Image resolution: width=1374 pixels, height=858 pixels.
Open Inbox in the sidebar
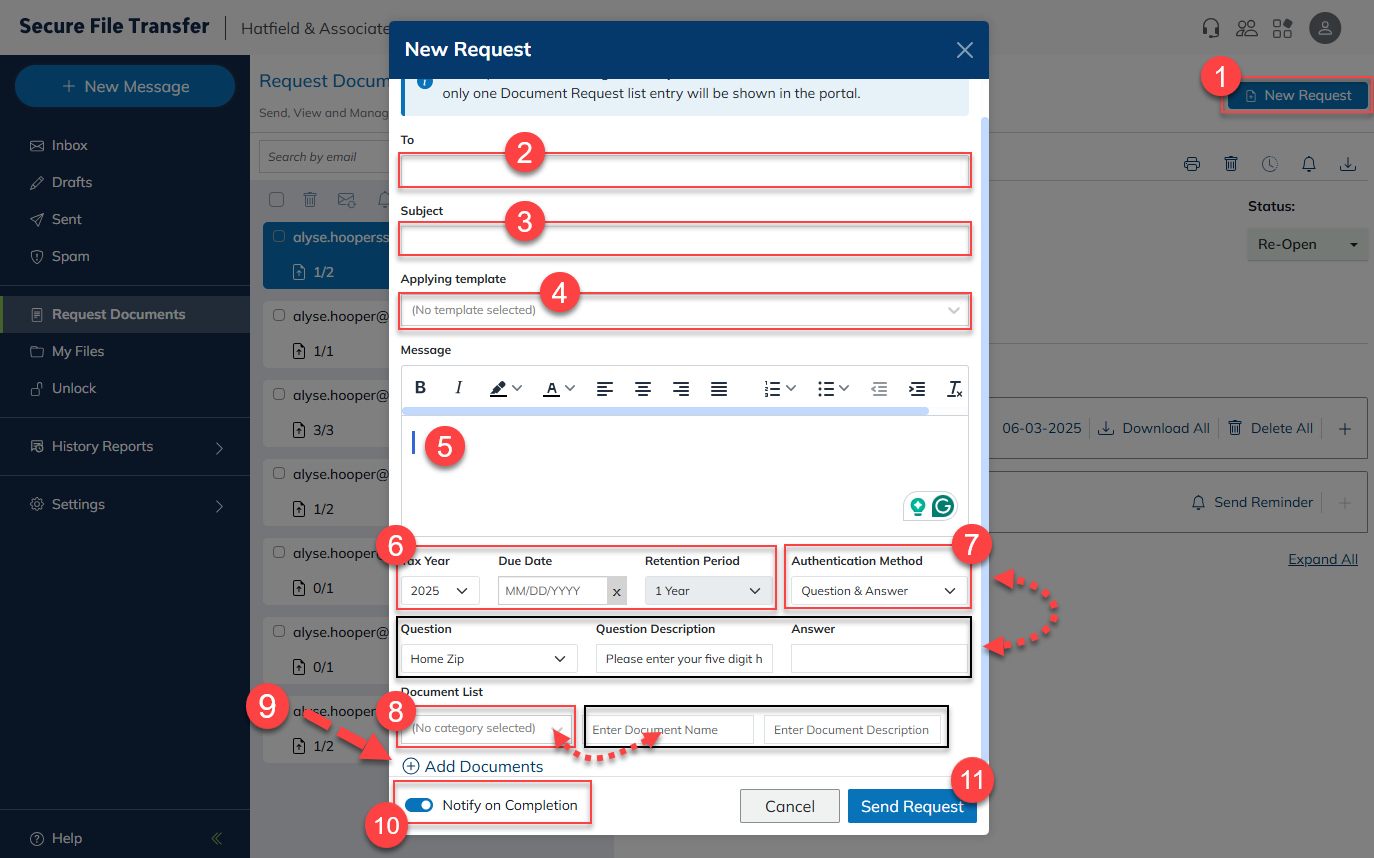[x=70, y=145]
